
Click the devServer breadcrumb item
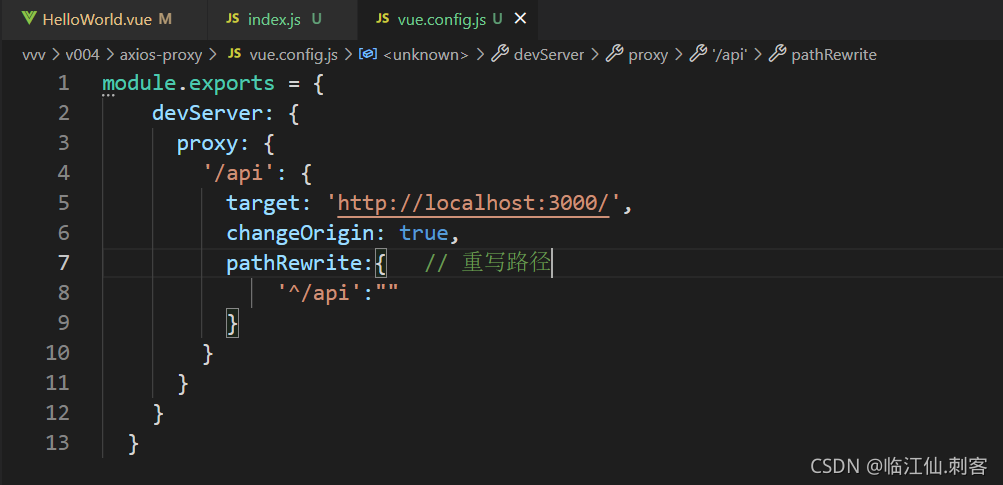click(549, 55)
